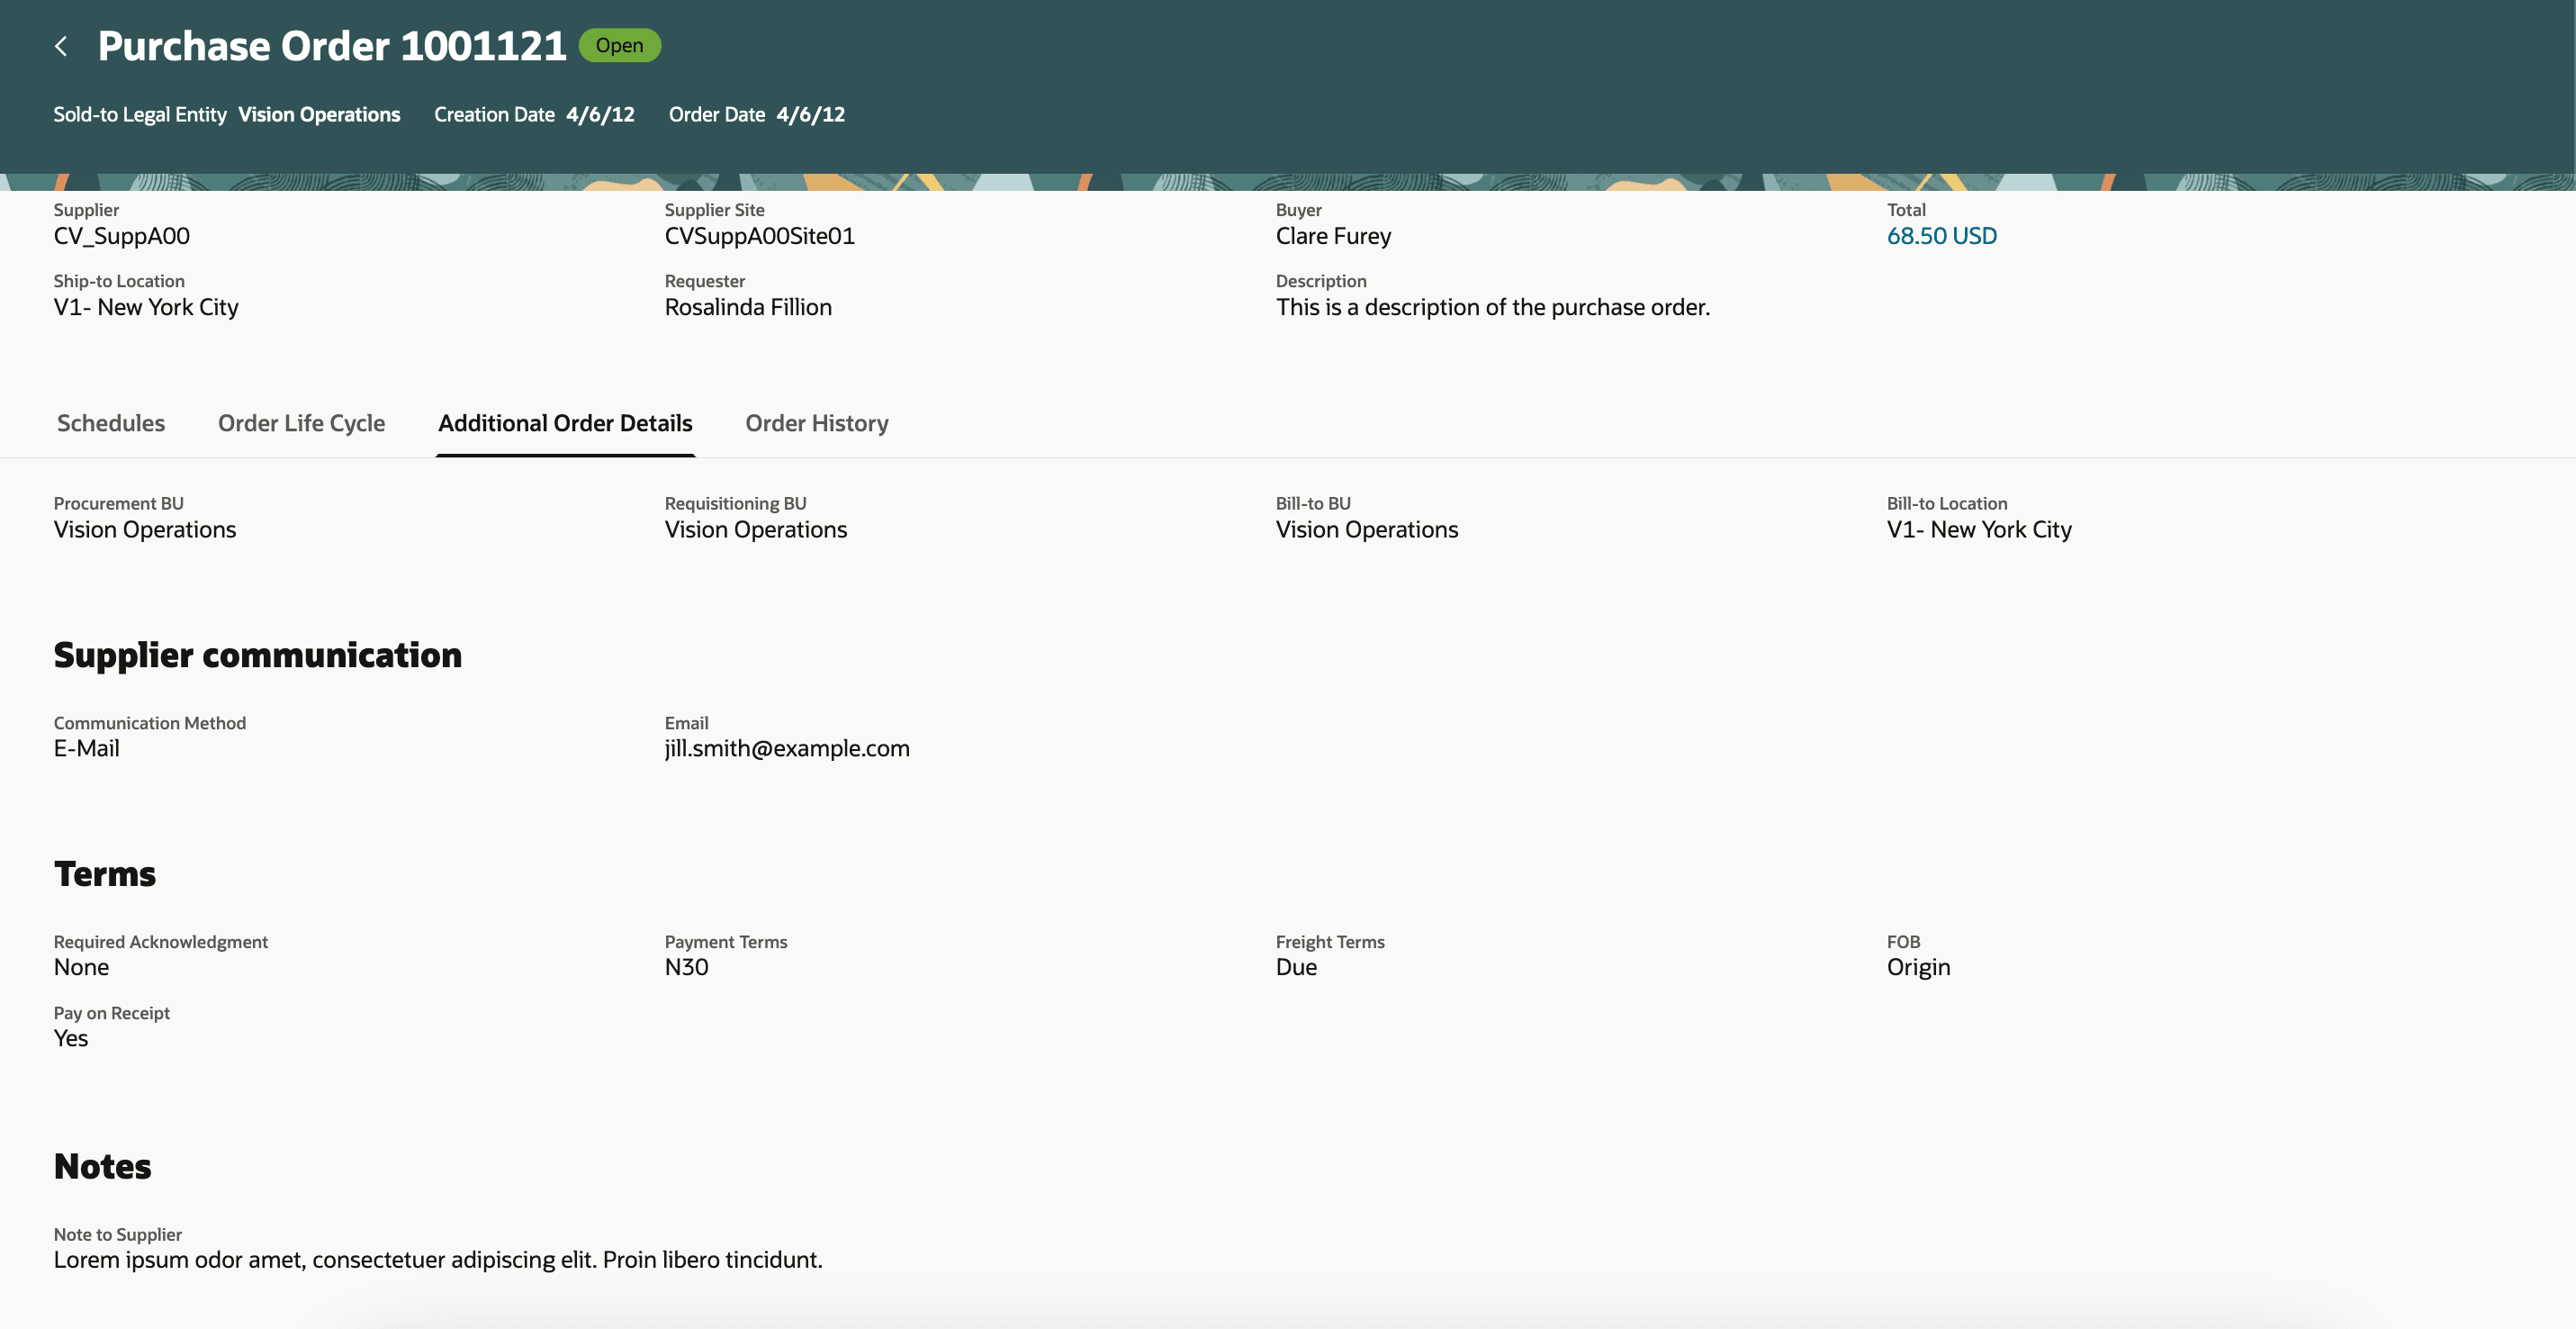This screenshot has width=2576, height=1329.
Task: Switch to Order Life Cycle tab
Action: coord(301,423)
